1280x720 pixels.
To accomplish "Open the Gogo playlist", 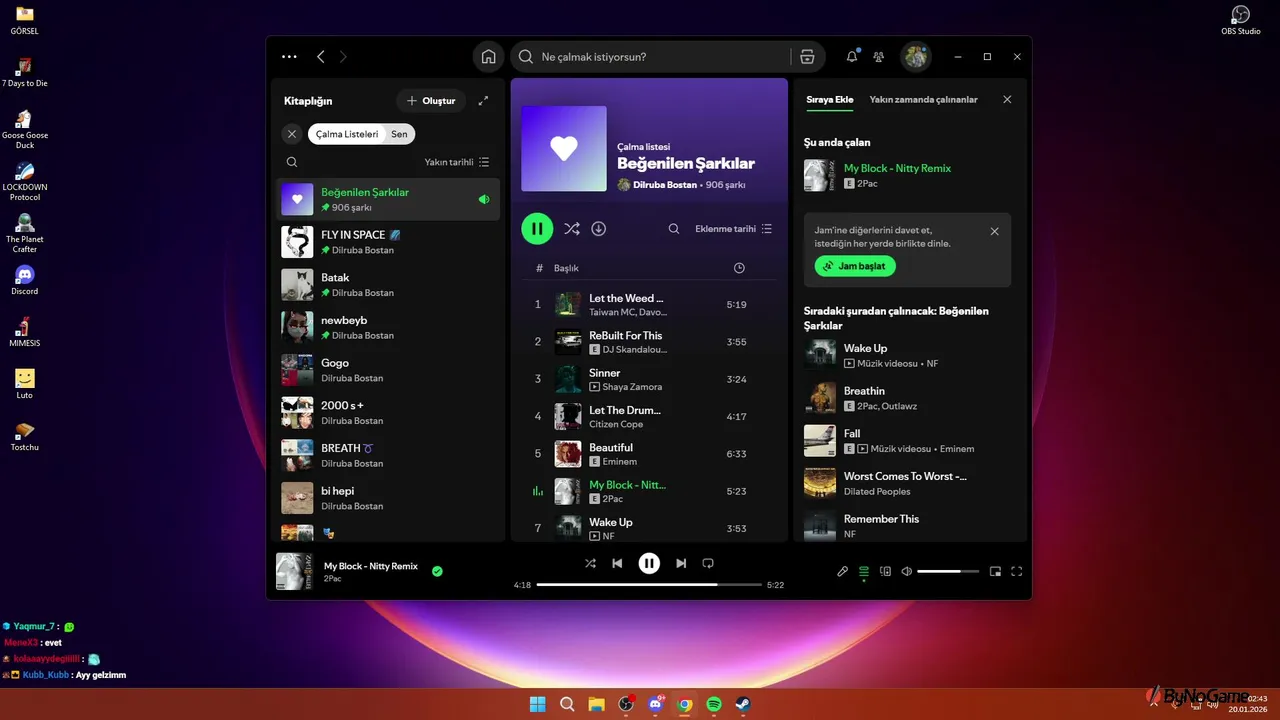I will pos(388,370).
